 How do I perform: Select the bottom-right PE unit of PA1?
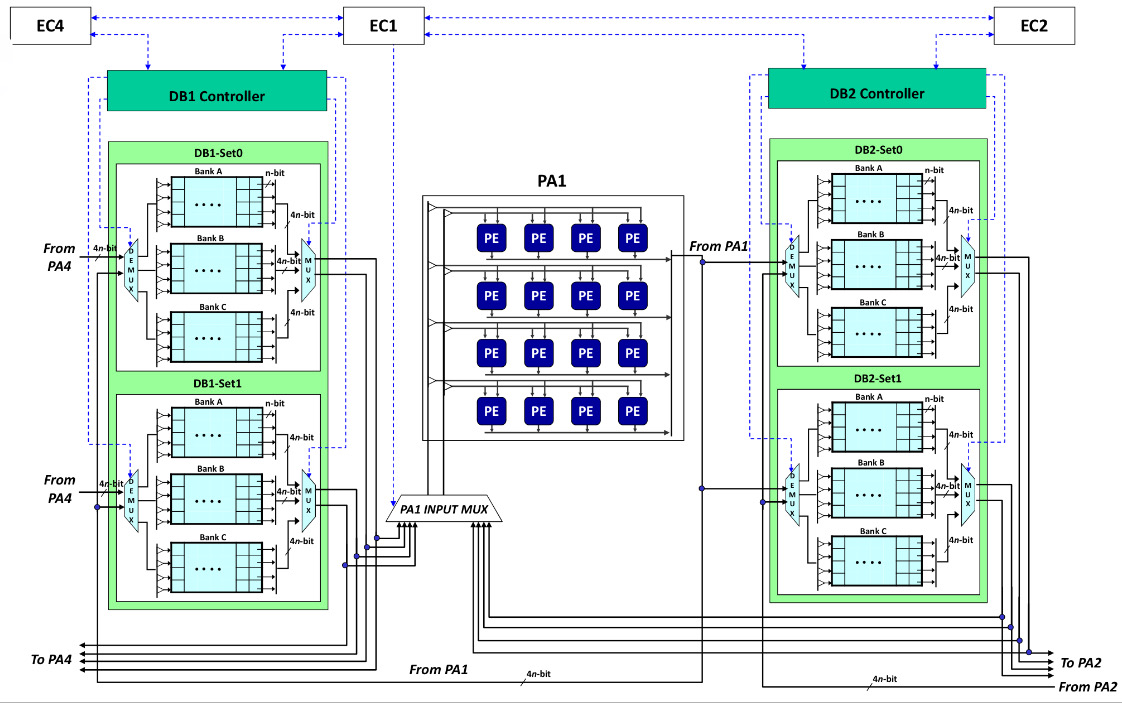click(632, 410)
